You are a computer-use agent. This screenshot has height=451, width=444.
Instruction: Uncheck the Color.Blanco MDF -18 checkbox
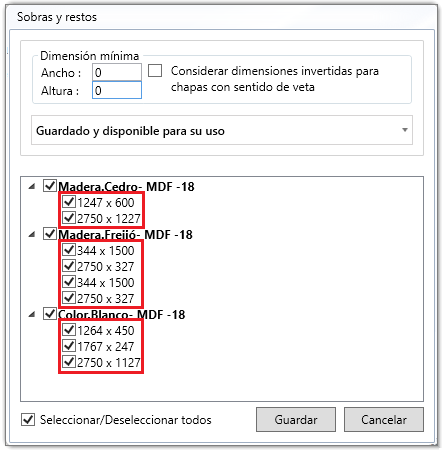pos(50,313)
